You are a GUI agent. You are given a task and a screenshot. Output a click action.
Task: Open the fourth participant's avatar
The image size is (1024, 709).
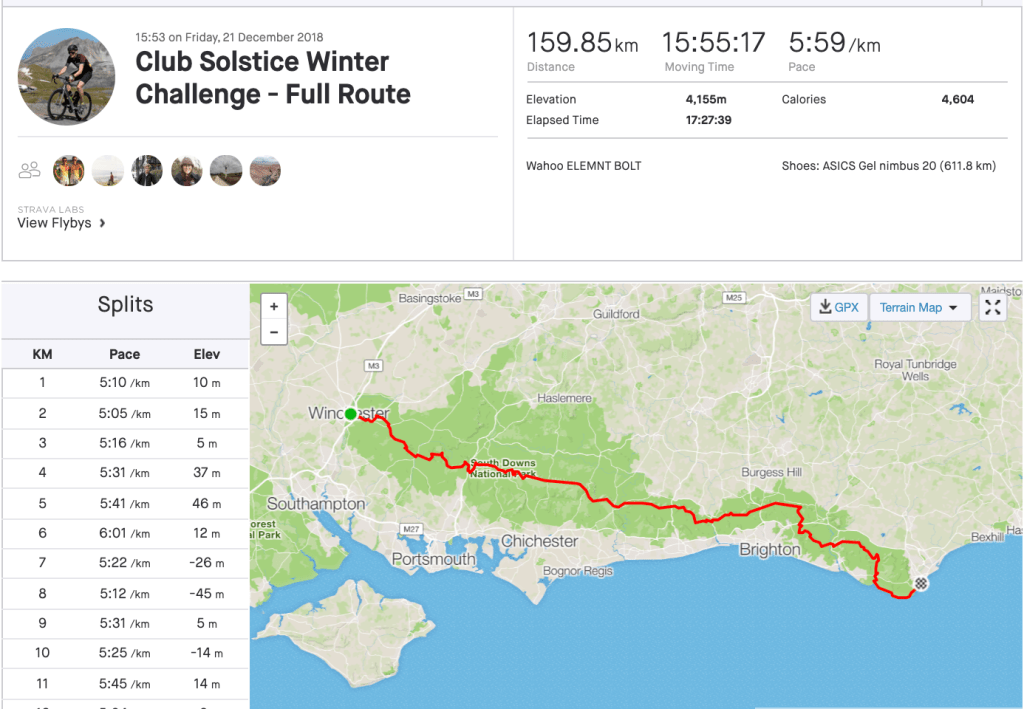(x=187, y=170)
